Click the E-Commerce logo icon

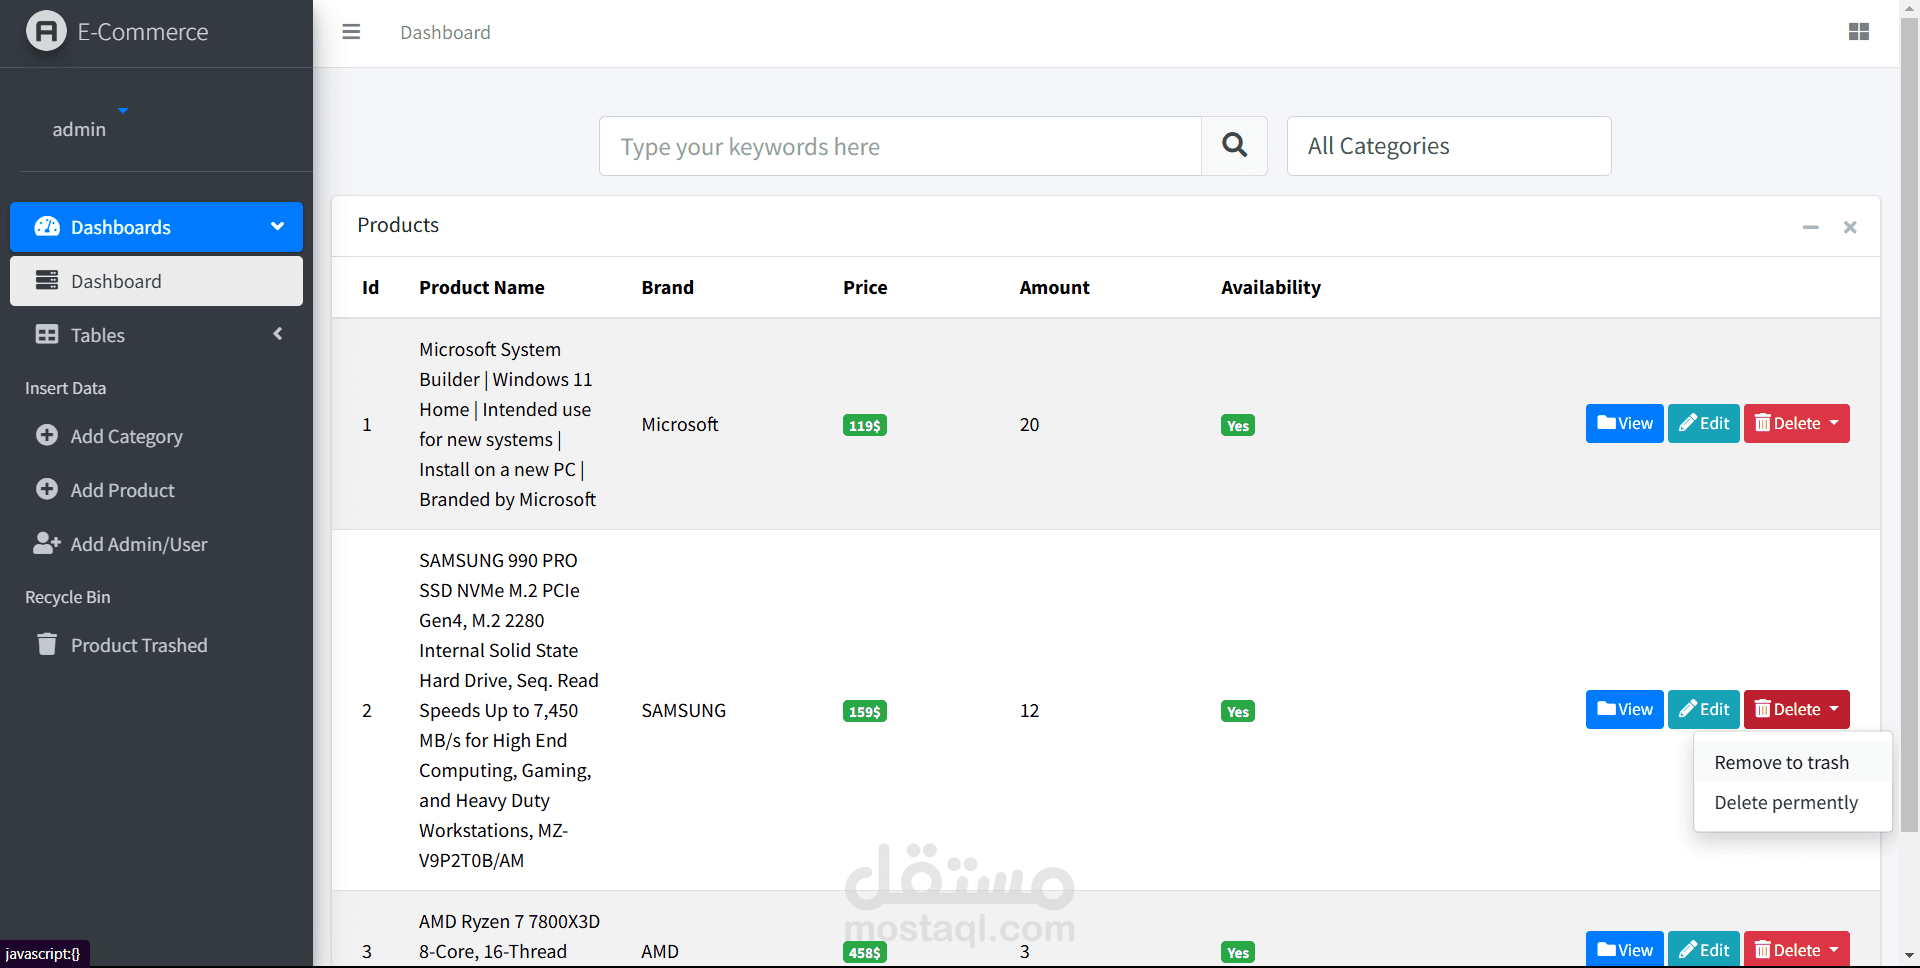point(46,31)
